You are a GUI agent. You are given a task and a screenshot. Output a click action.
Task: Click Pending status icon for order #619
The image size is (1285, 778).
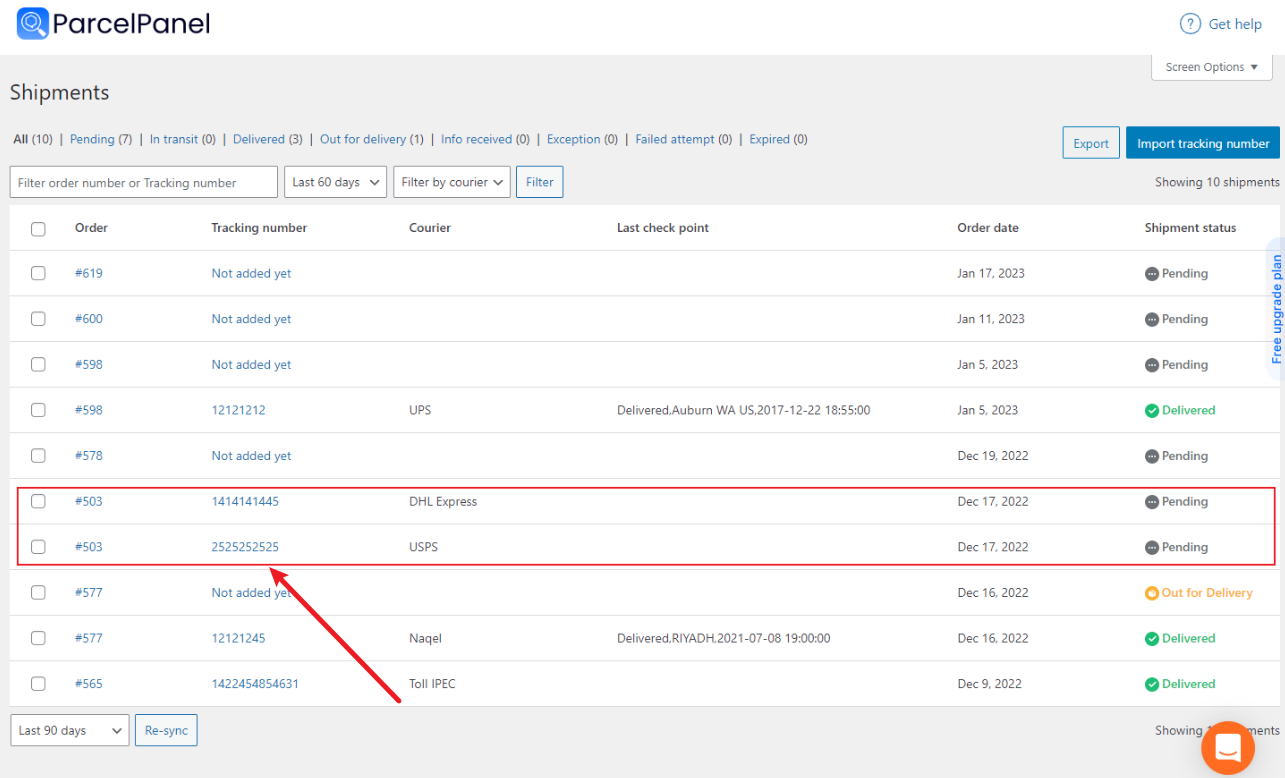coord(1152,273)
